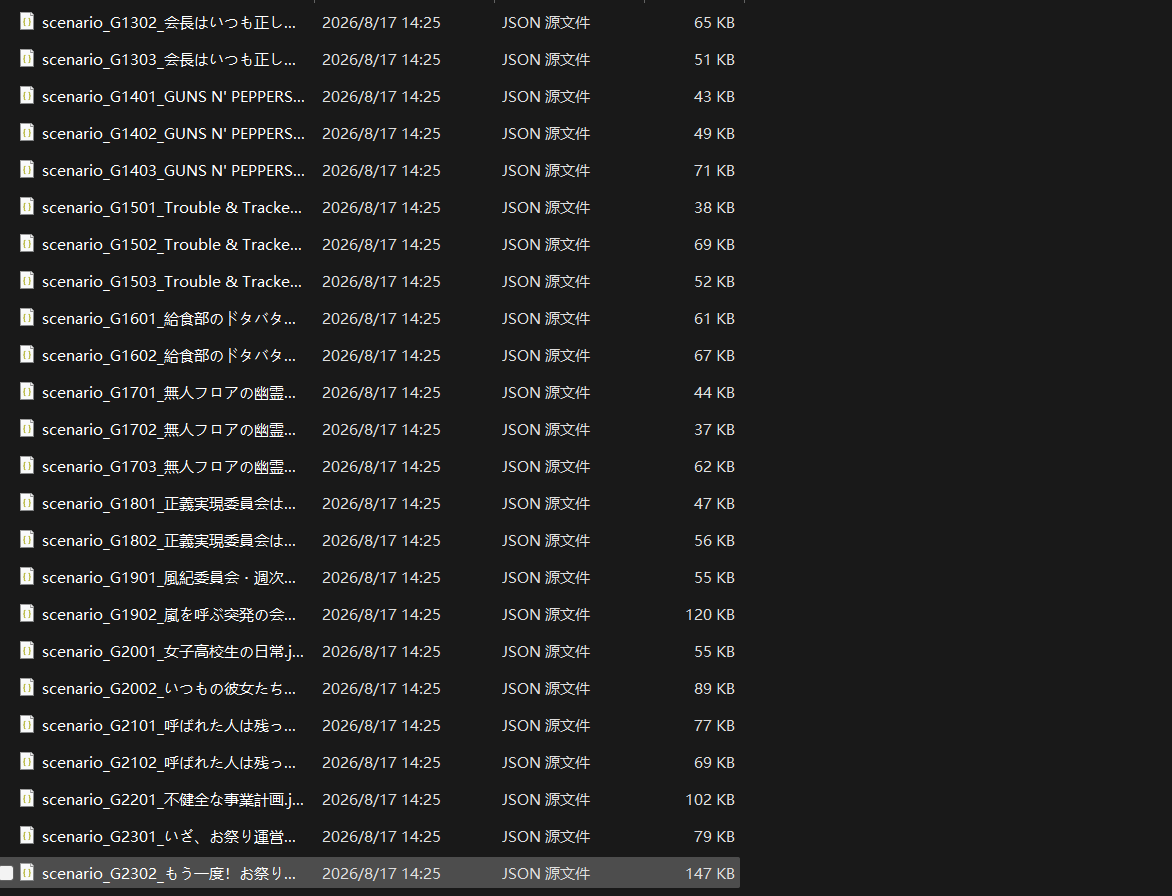Select the file icon next to scenario_G1601
The width and height of the screenshot is (1172, 896).
[x=27, y=318]
